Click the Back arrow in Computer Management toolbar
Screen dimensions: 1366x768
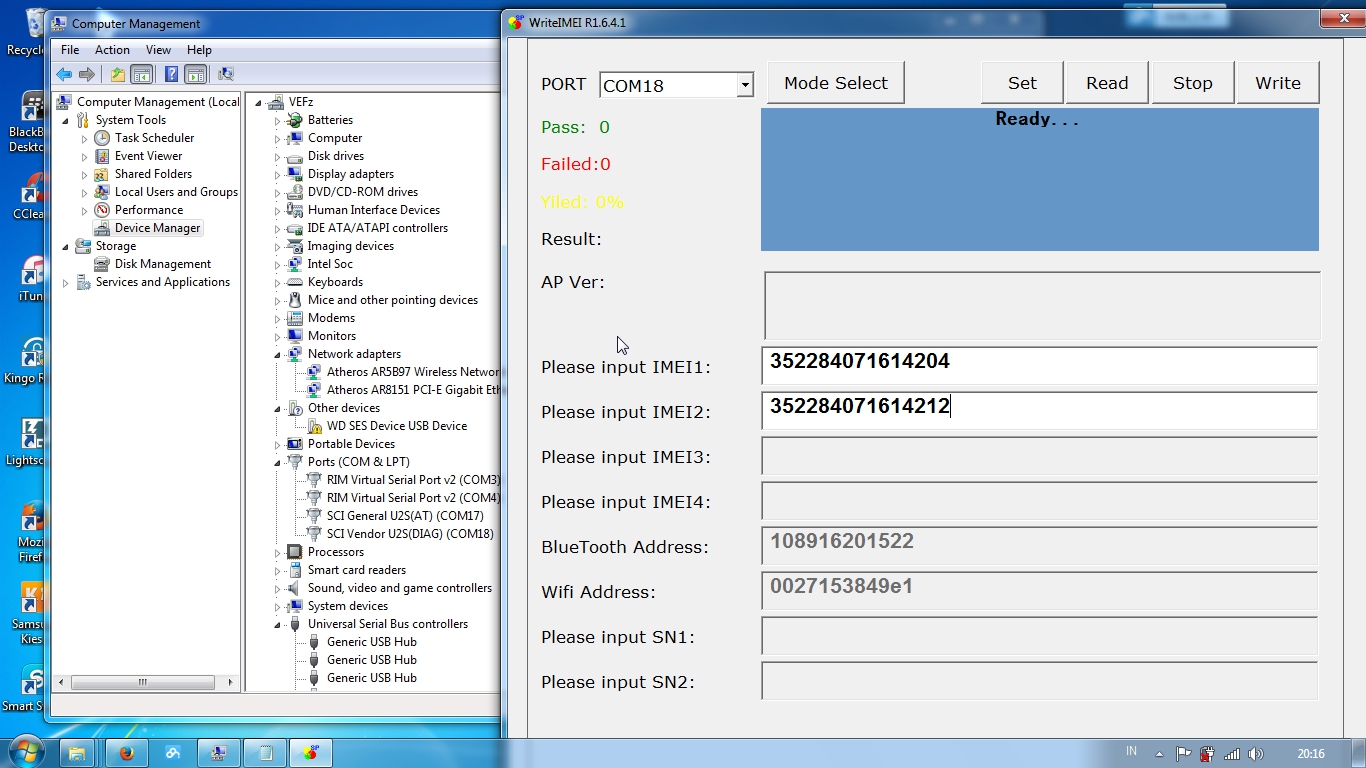[x=64, y=74]
